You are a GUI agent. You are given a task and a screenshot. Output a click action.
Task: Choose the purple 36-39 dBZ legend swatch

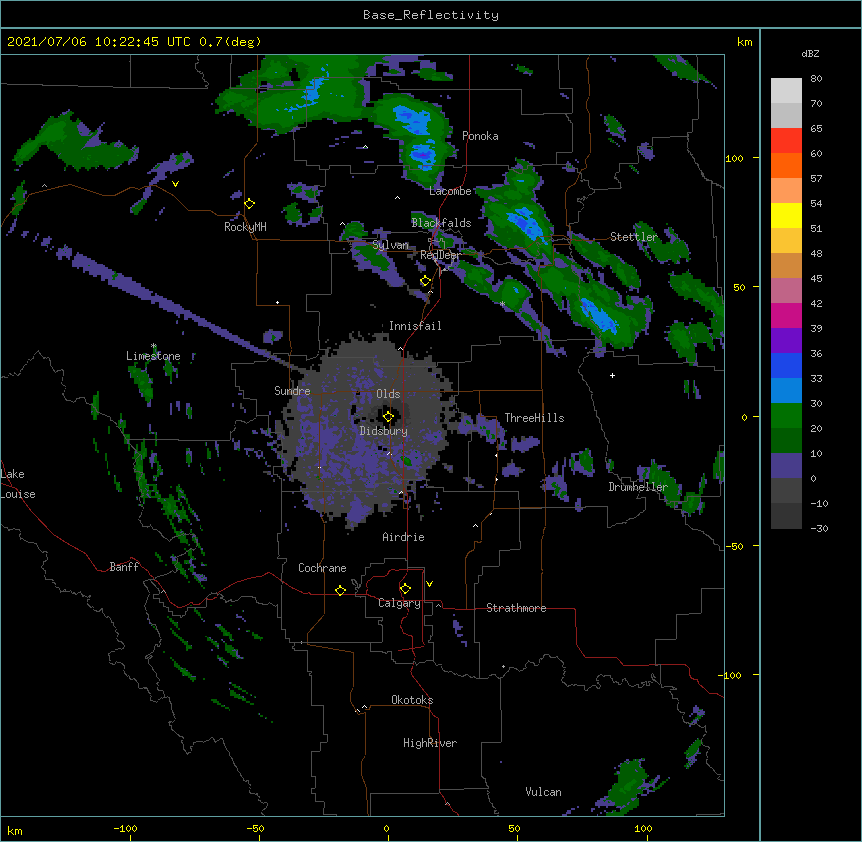[786, 341]
